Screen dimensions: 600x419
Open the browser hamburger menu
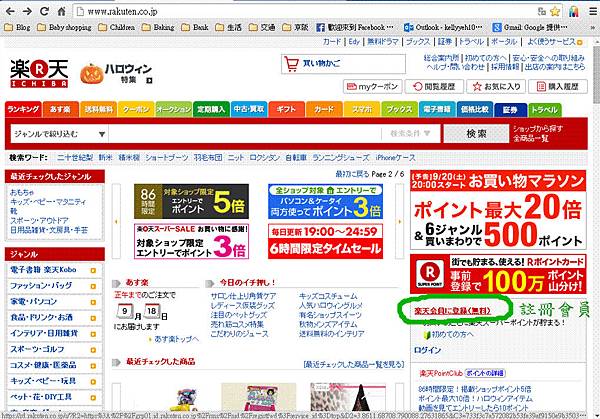tap(593, 11)
